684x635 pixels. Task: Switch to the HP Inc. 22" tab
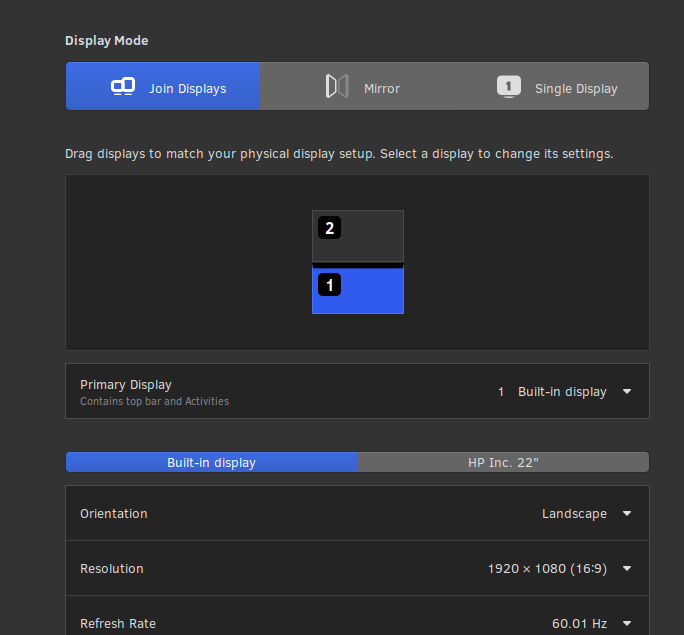click(x=503, y=462)
